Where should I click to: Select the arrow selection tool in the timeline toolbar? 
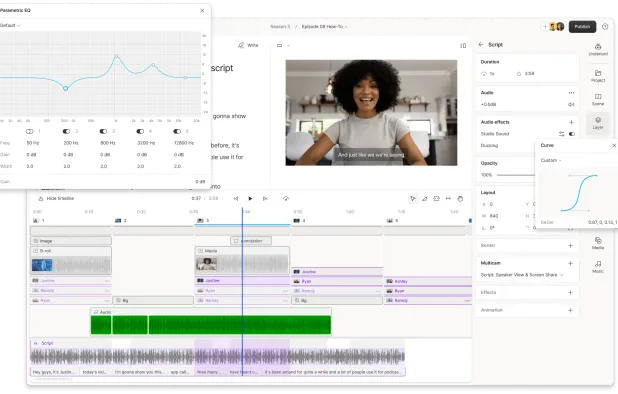pos(413,199)
